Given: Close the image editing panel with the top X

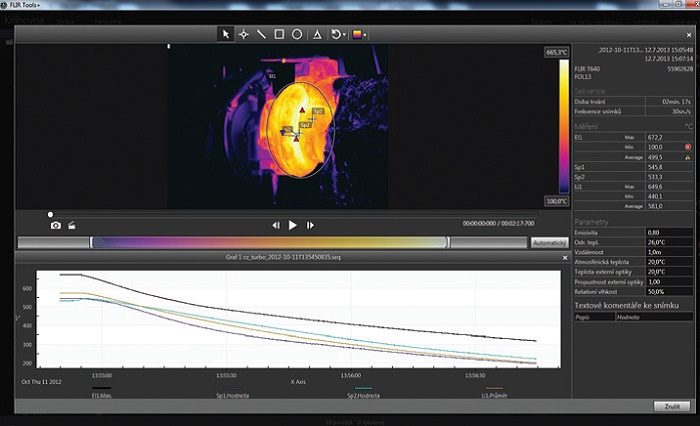Looking at the screenshot, I should click(689, 34).
